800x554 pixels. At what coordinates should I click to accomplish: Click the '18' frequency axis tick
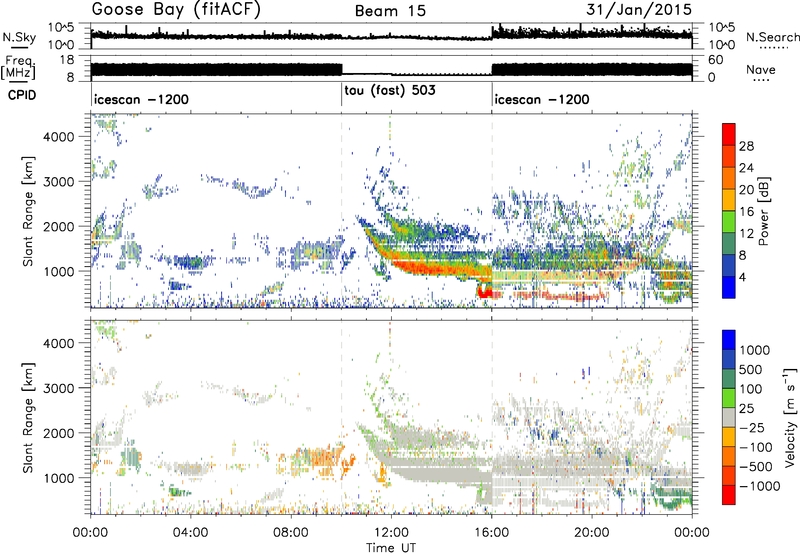tap(67, 60)
